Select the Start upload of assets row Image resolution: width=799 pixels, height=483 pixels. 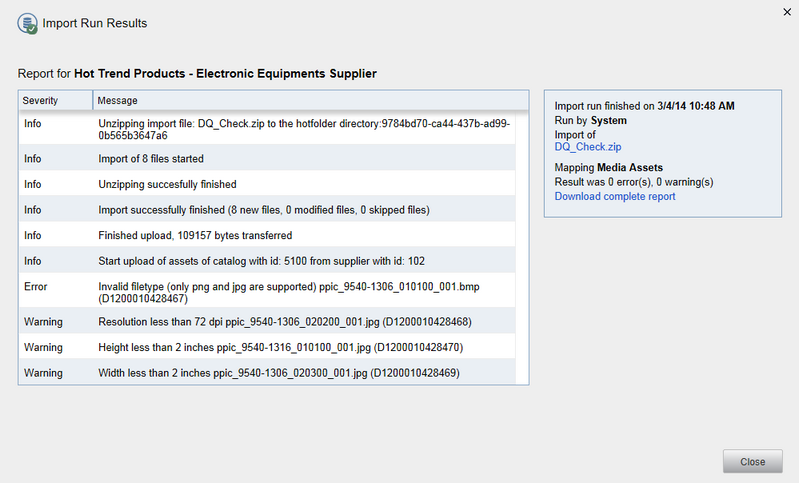coord(267,261)
